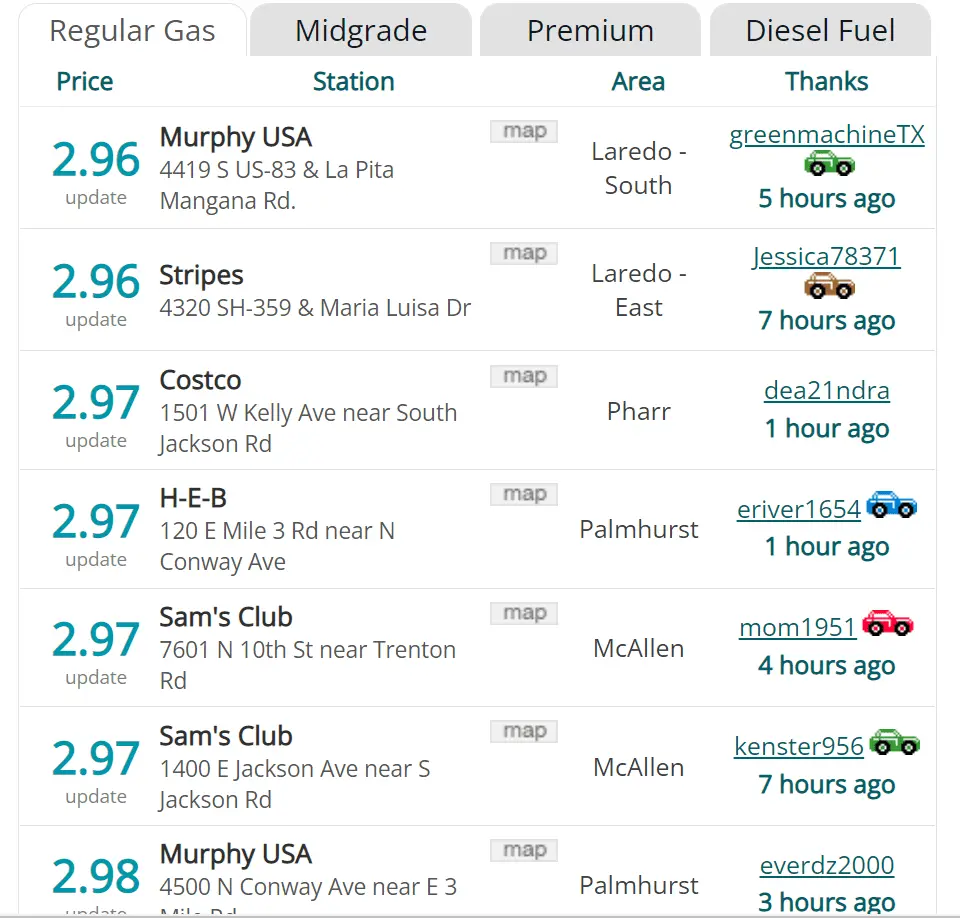Switch to the Midgrade tab
This screenshot has width=960, height=918.
coord(360,30)
